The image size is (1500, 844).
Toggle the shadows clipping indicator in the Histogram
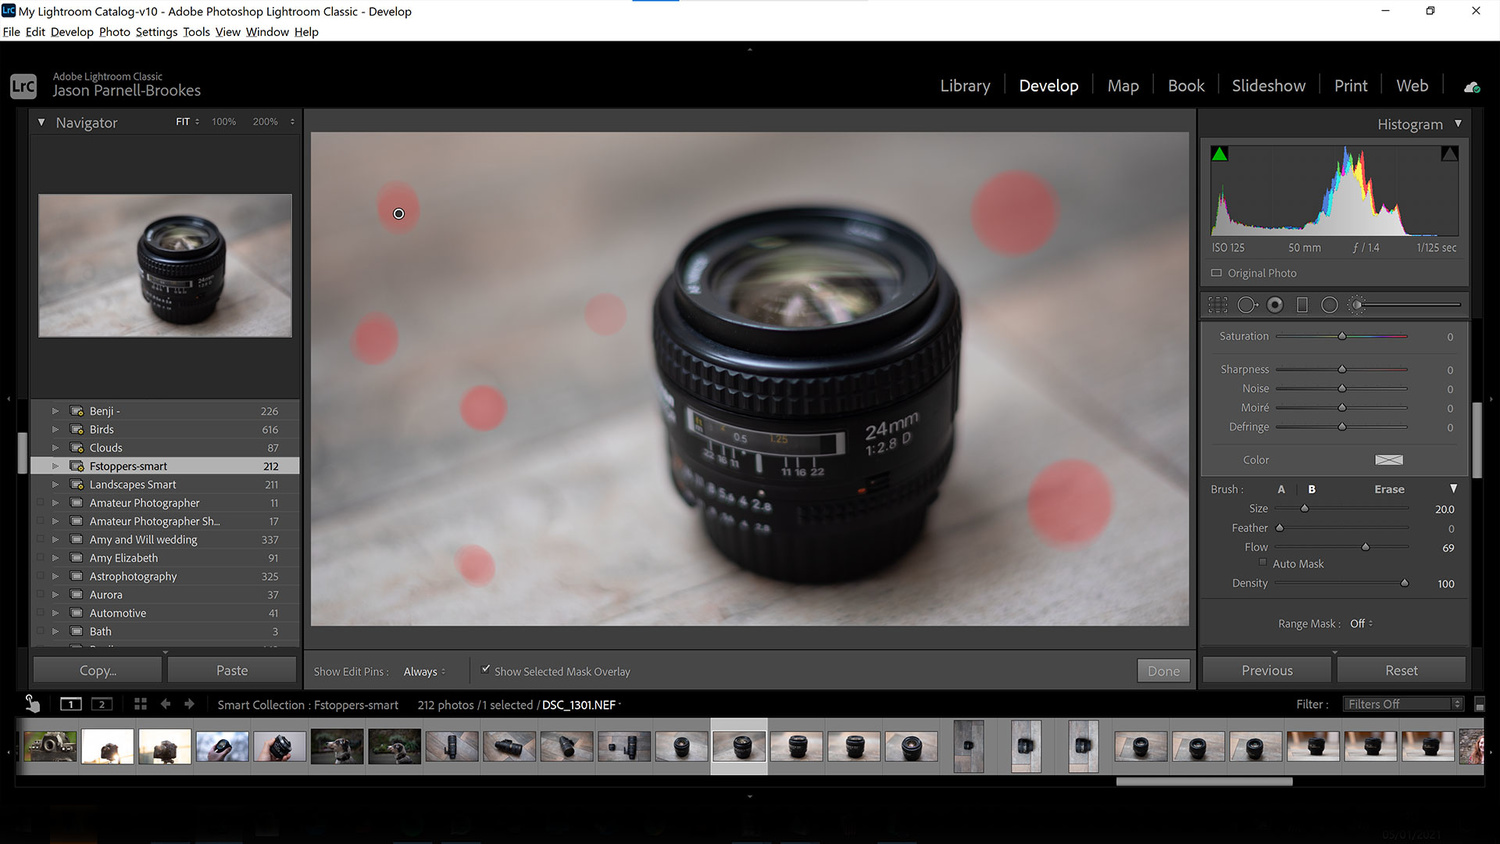click(1219, 153)
